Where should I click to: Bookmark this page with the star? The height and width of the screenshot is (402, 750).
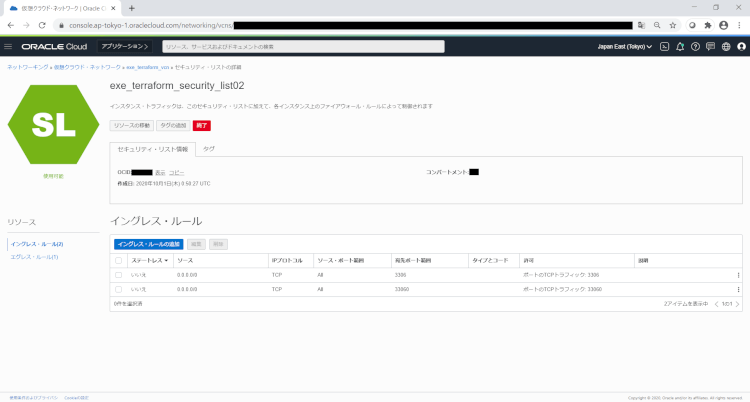(673, 25)
